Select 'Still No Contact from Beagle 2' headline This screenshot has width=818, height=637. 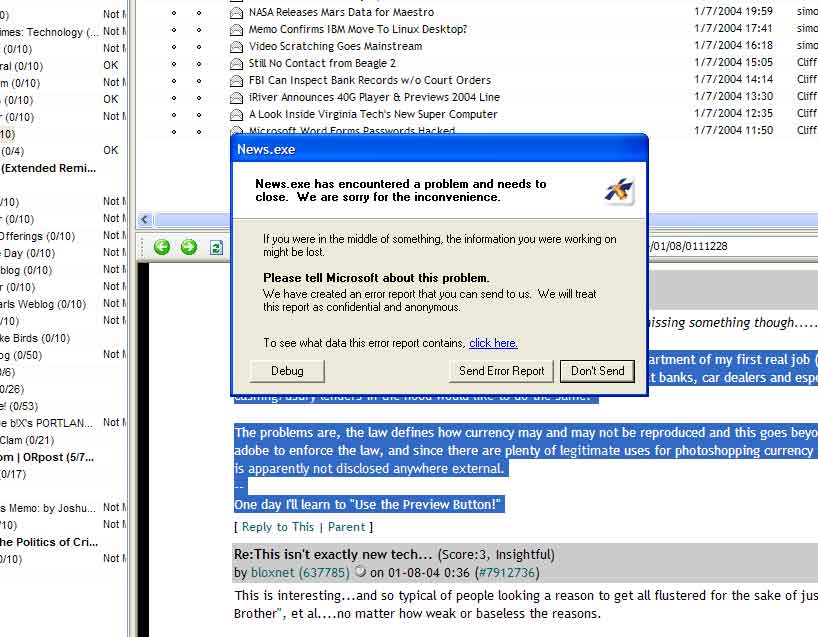[x=322, y=63]
